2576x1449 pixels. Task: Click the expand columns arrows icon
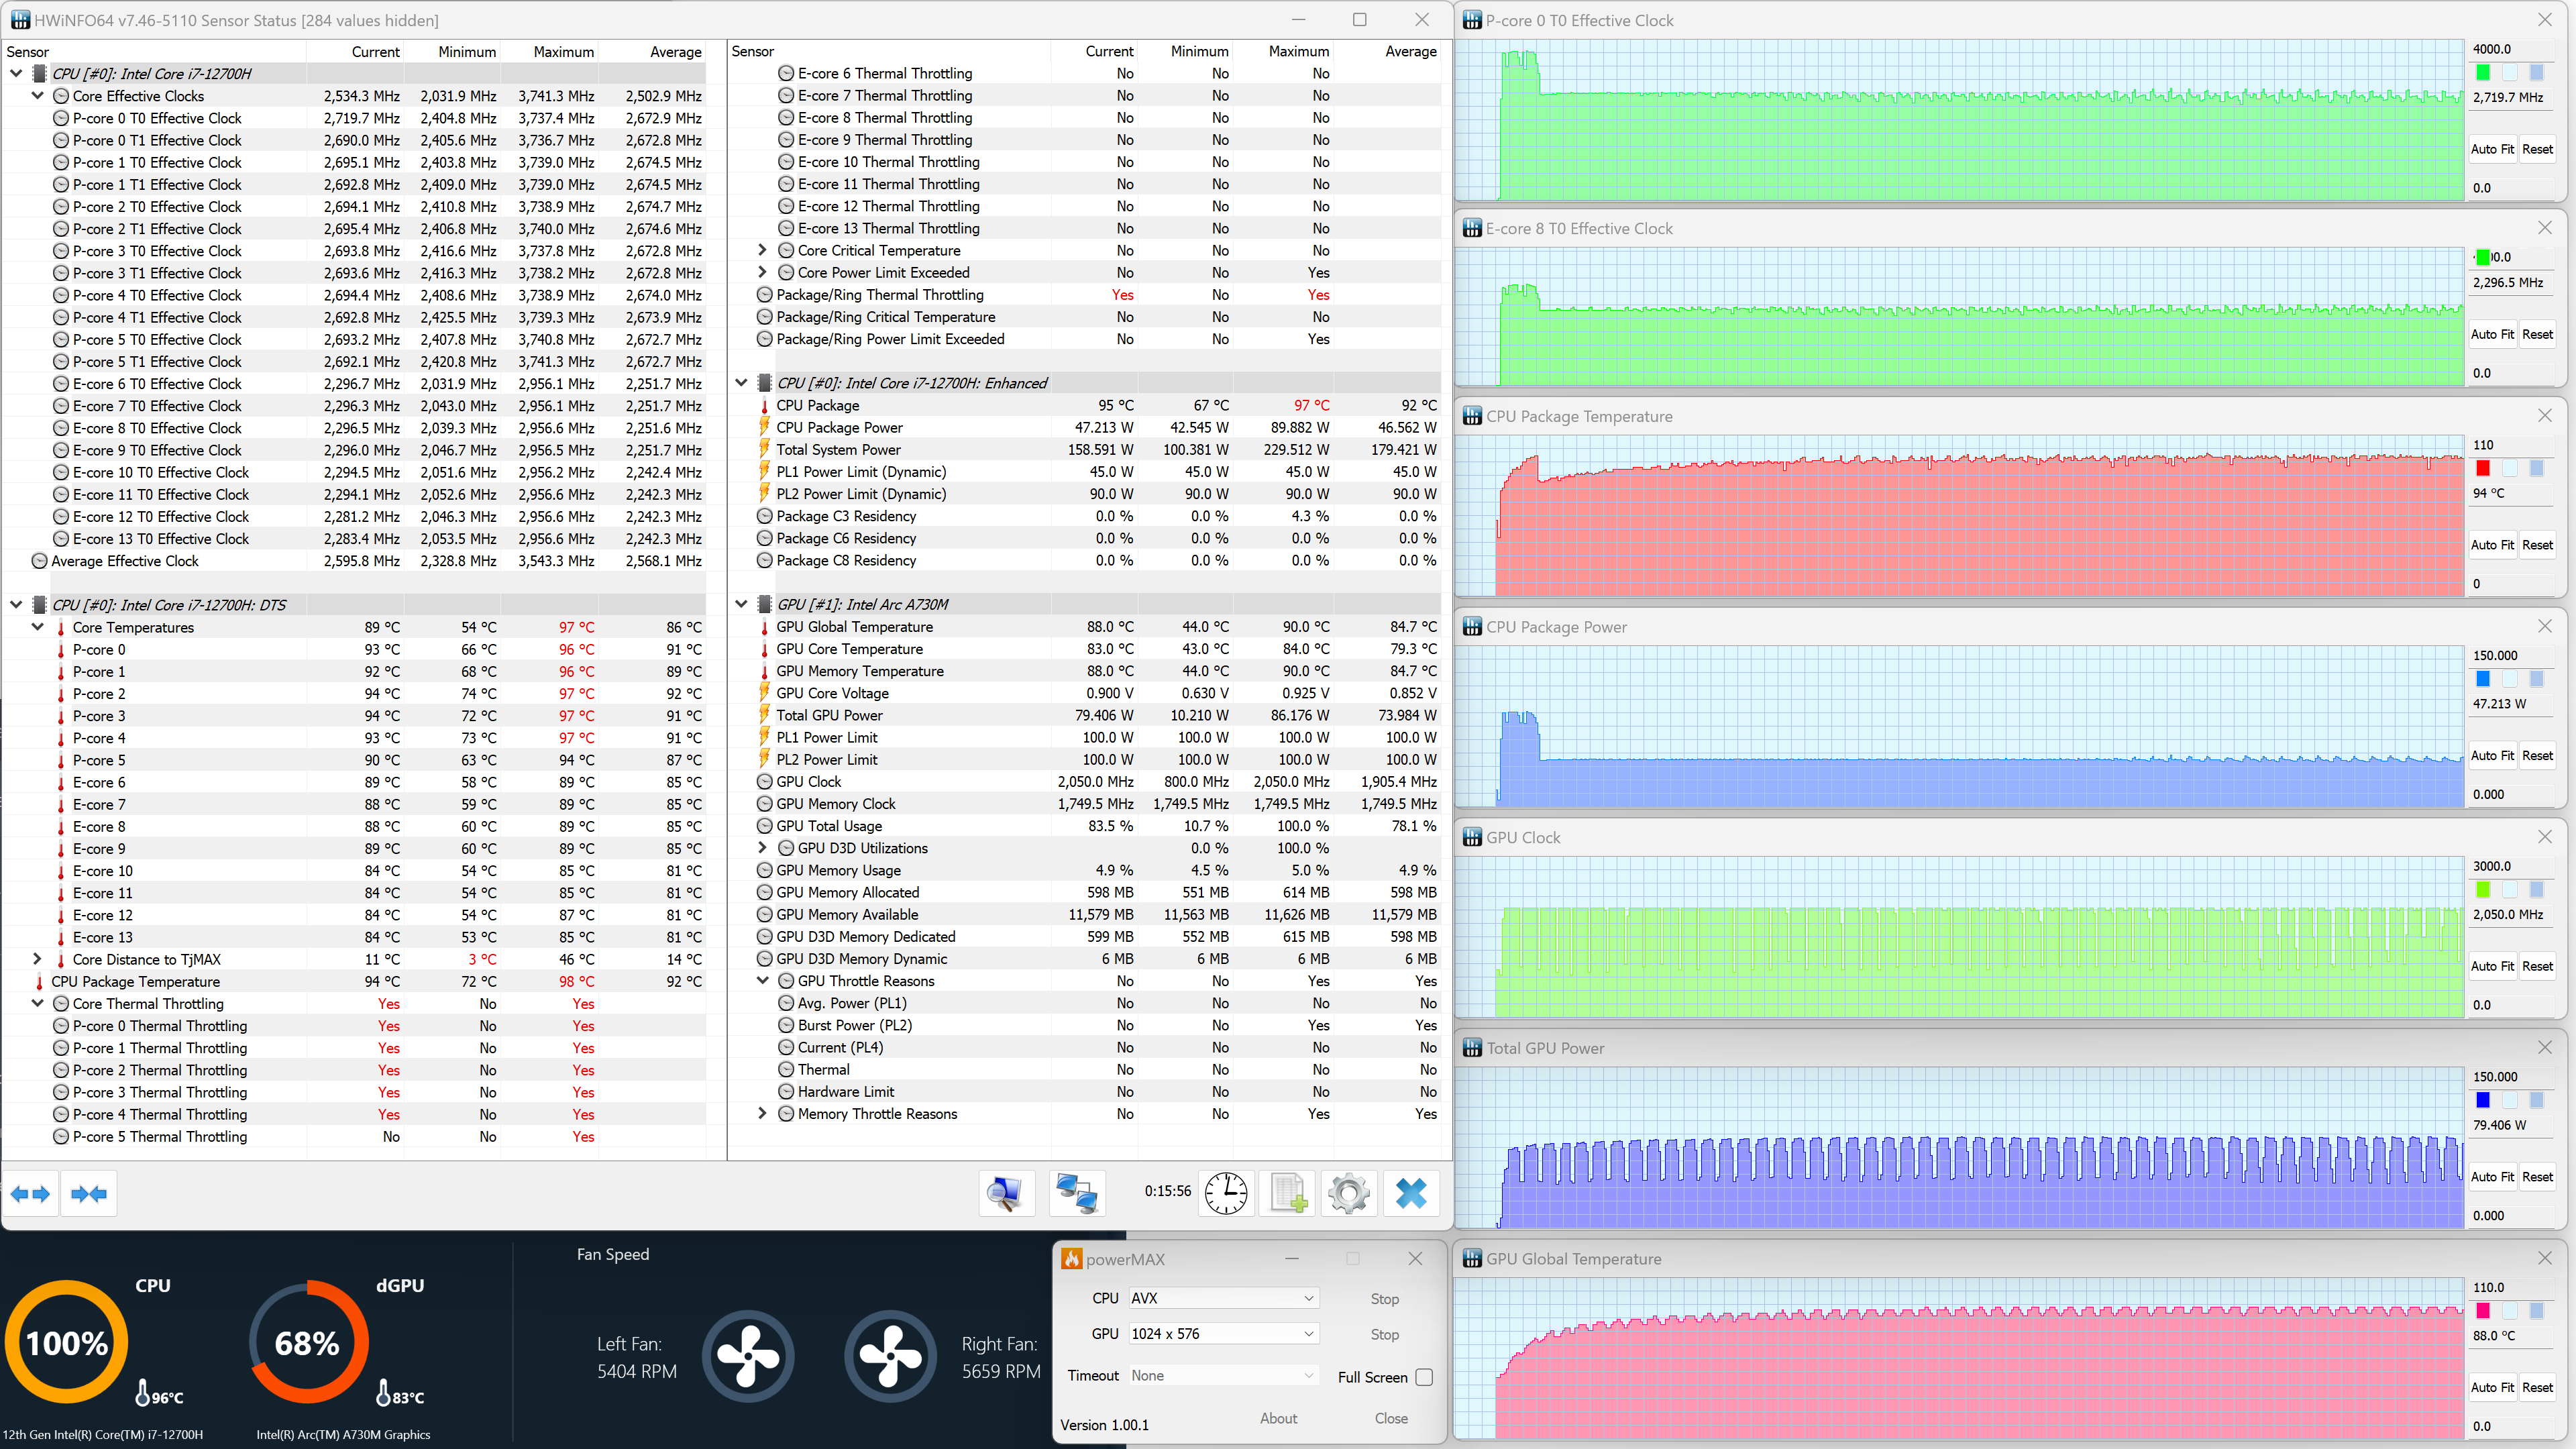[30, 1194]
